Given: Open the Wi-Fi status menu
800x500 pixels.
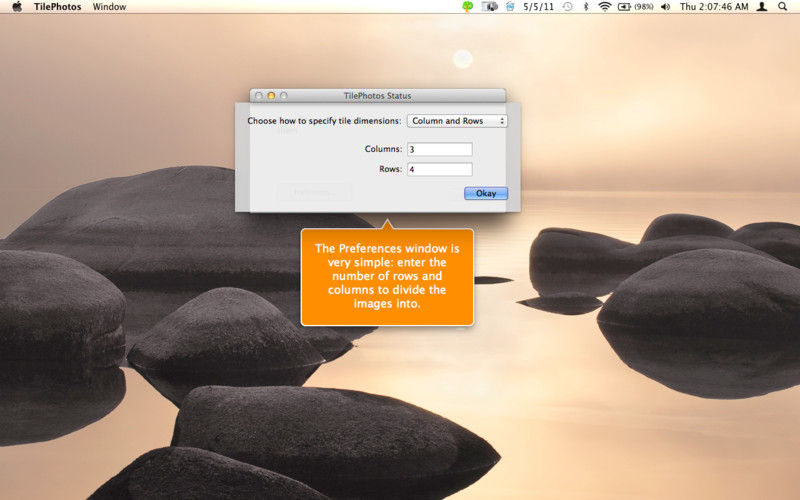Looking at the screenshot, I should click(x=605, y=7).
